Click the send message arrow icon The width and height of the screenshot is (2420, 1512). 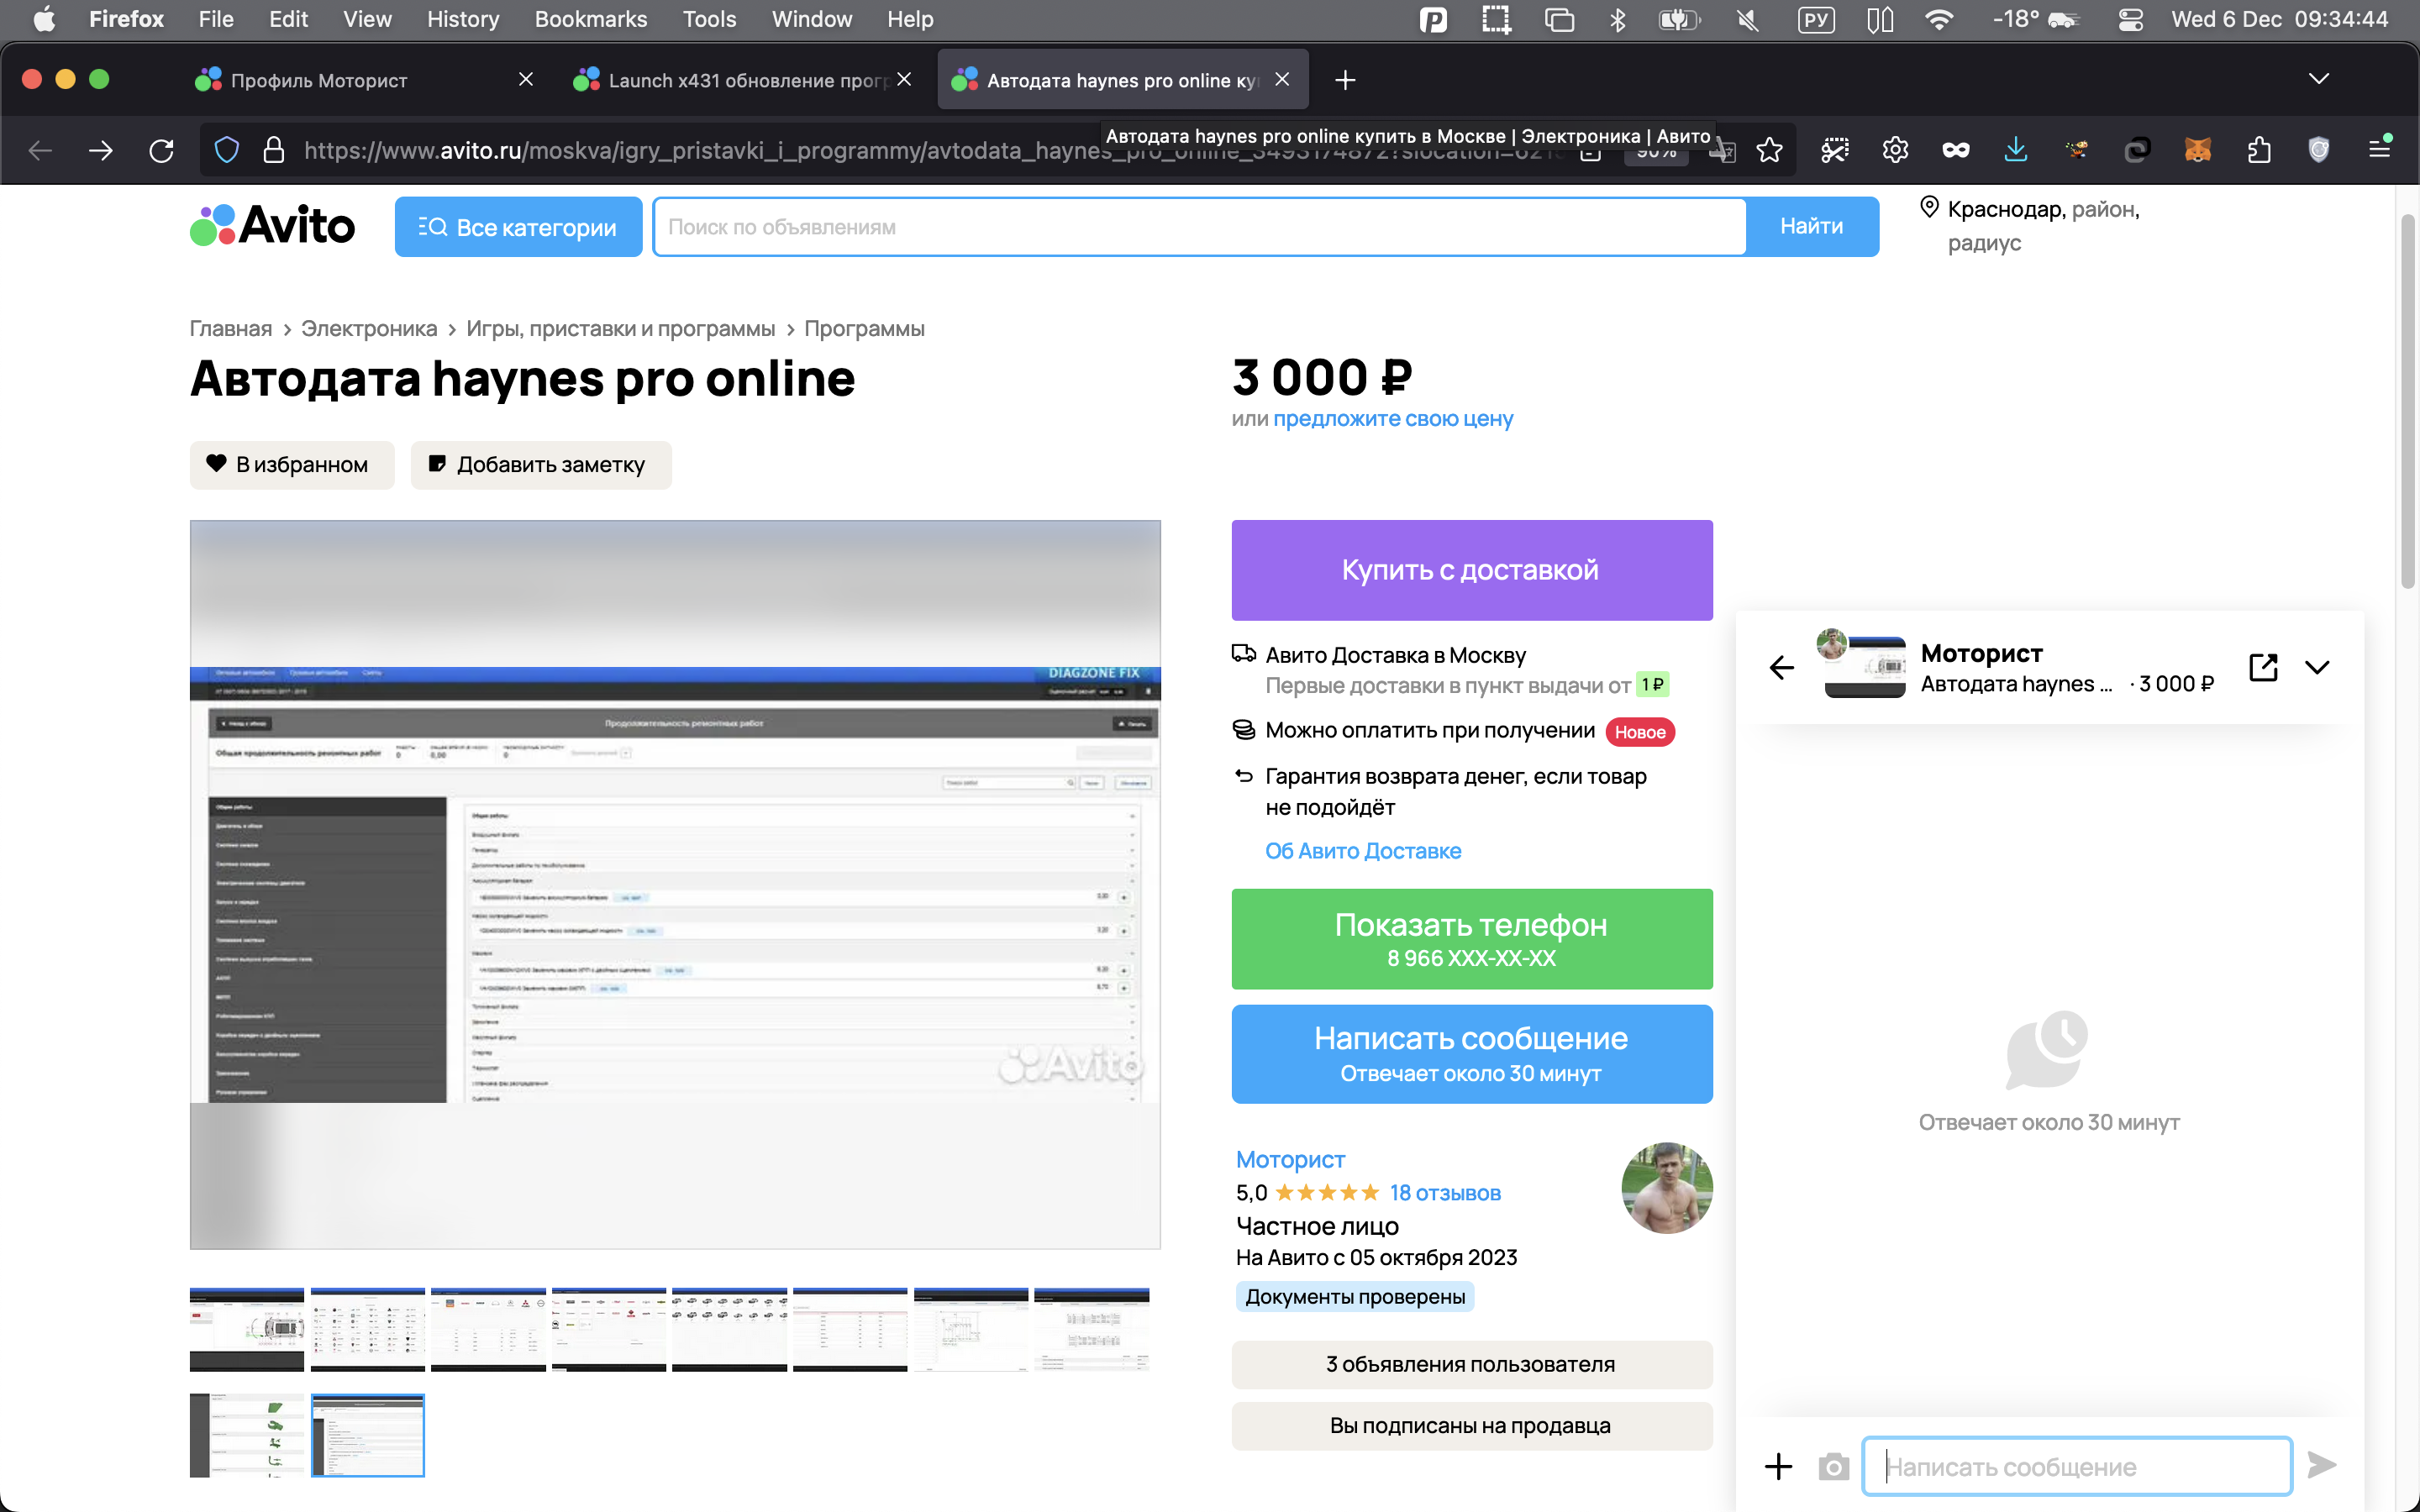[2321, 1465]
